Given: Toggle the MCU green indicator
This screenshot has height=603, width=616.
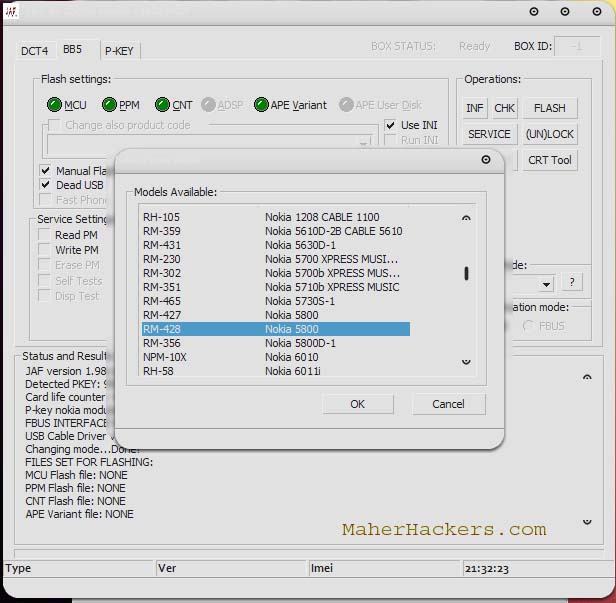Looking at the screenshot, I should 54,105.
